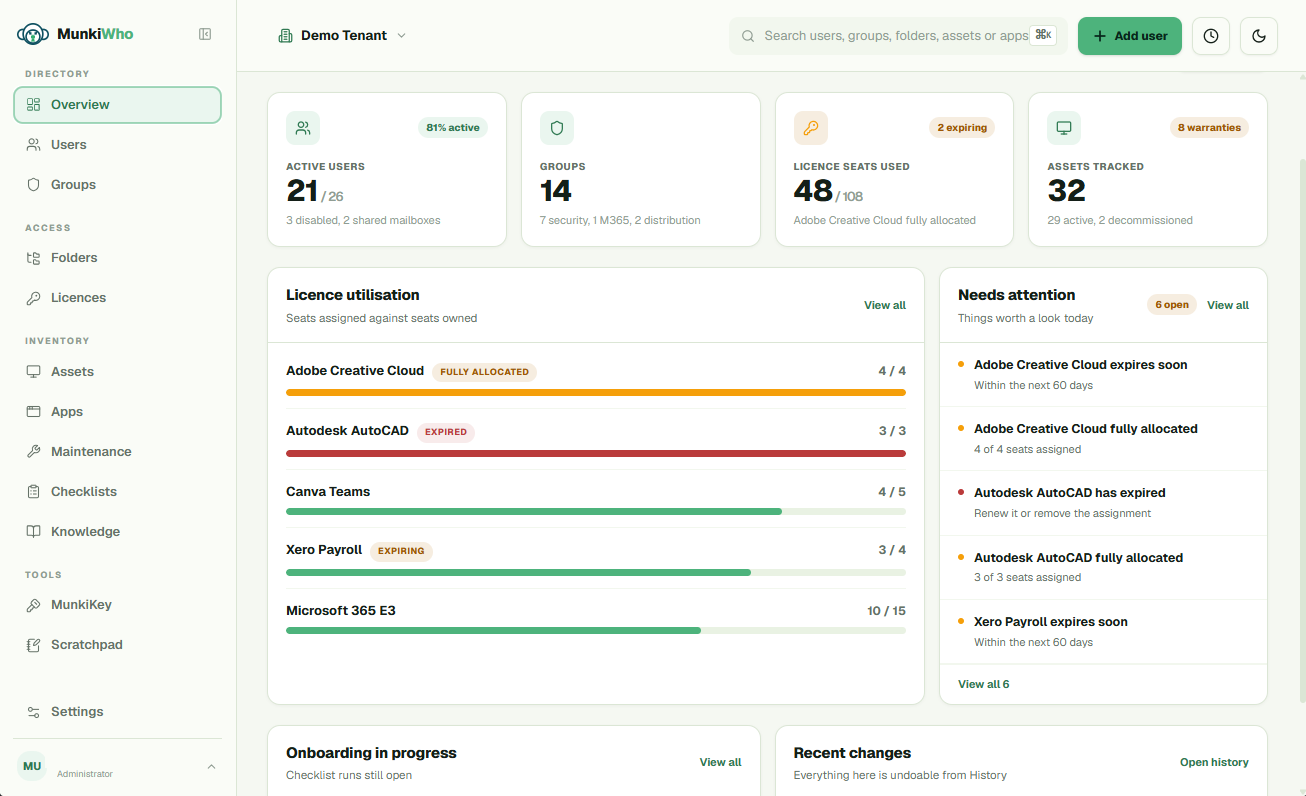The width and height of the screenshot is (1306, 796).
Task: Click Autodesk AutoCAD fully allocated alert
Action: [1103, 567]
